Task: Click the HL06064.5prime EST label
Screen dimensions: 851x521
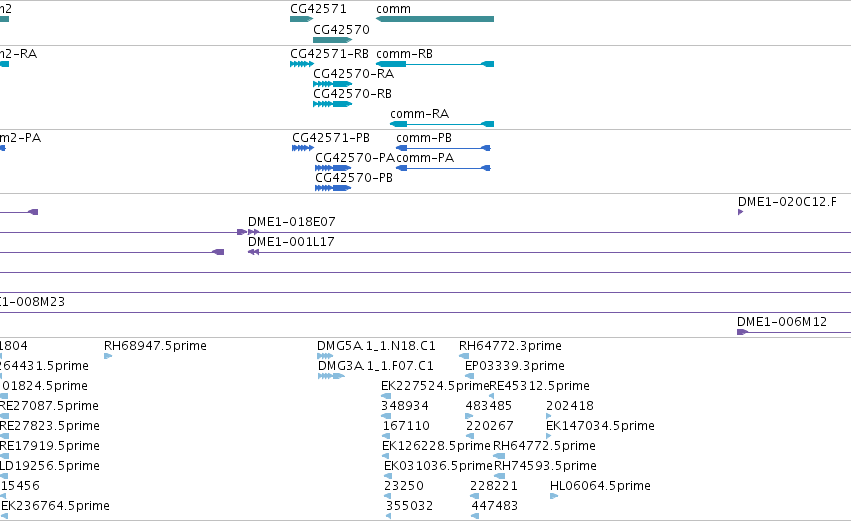Action: 600,486
